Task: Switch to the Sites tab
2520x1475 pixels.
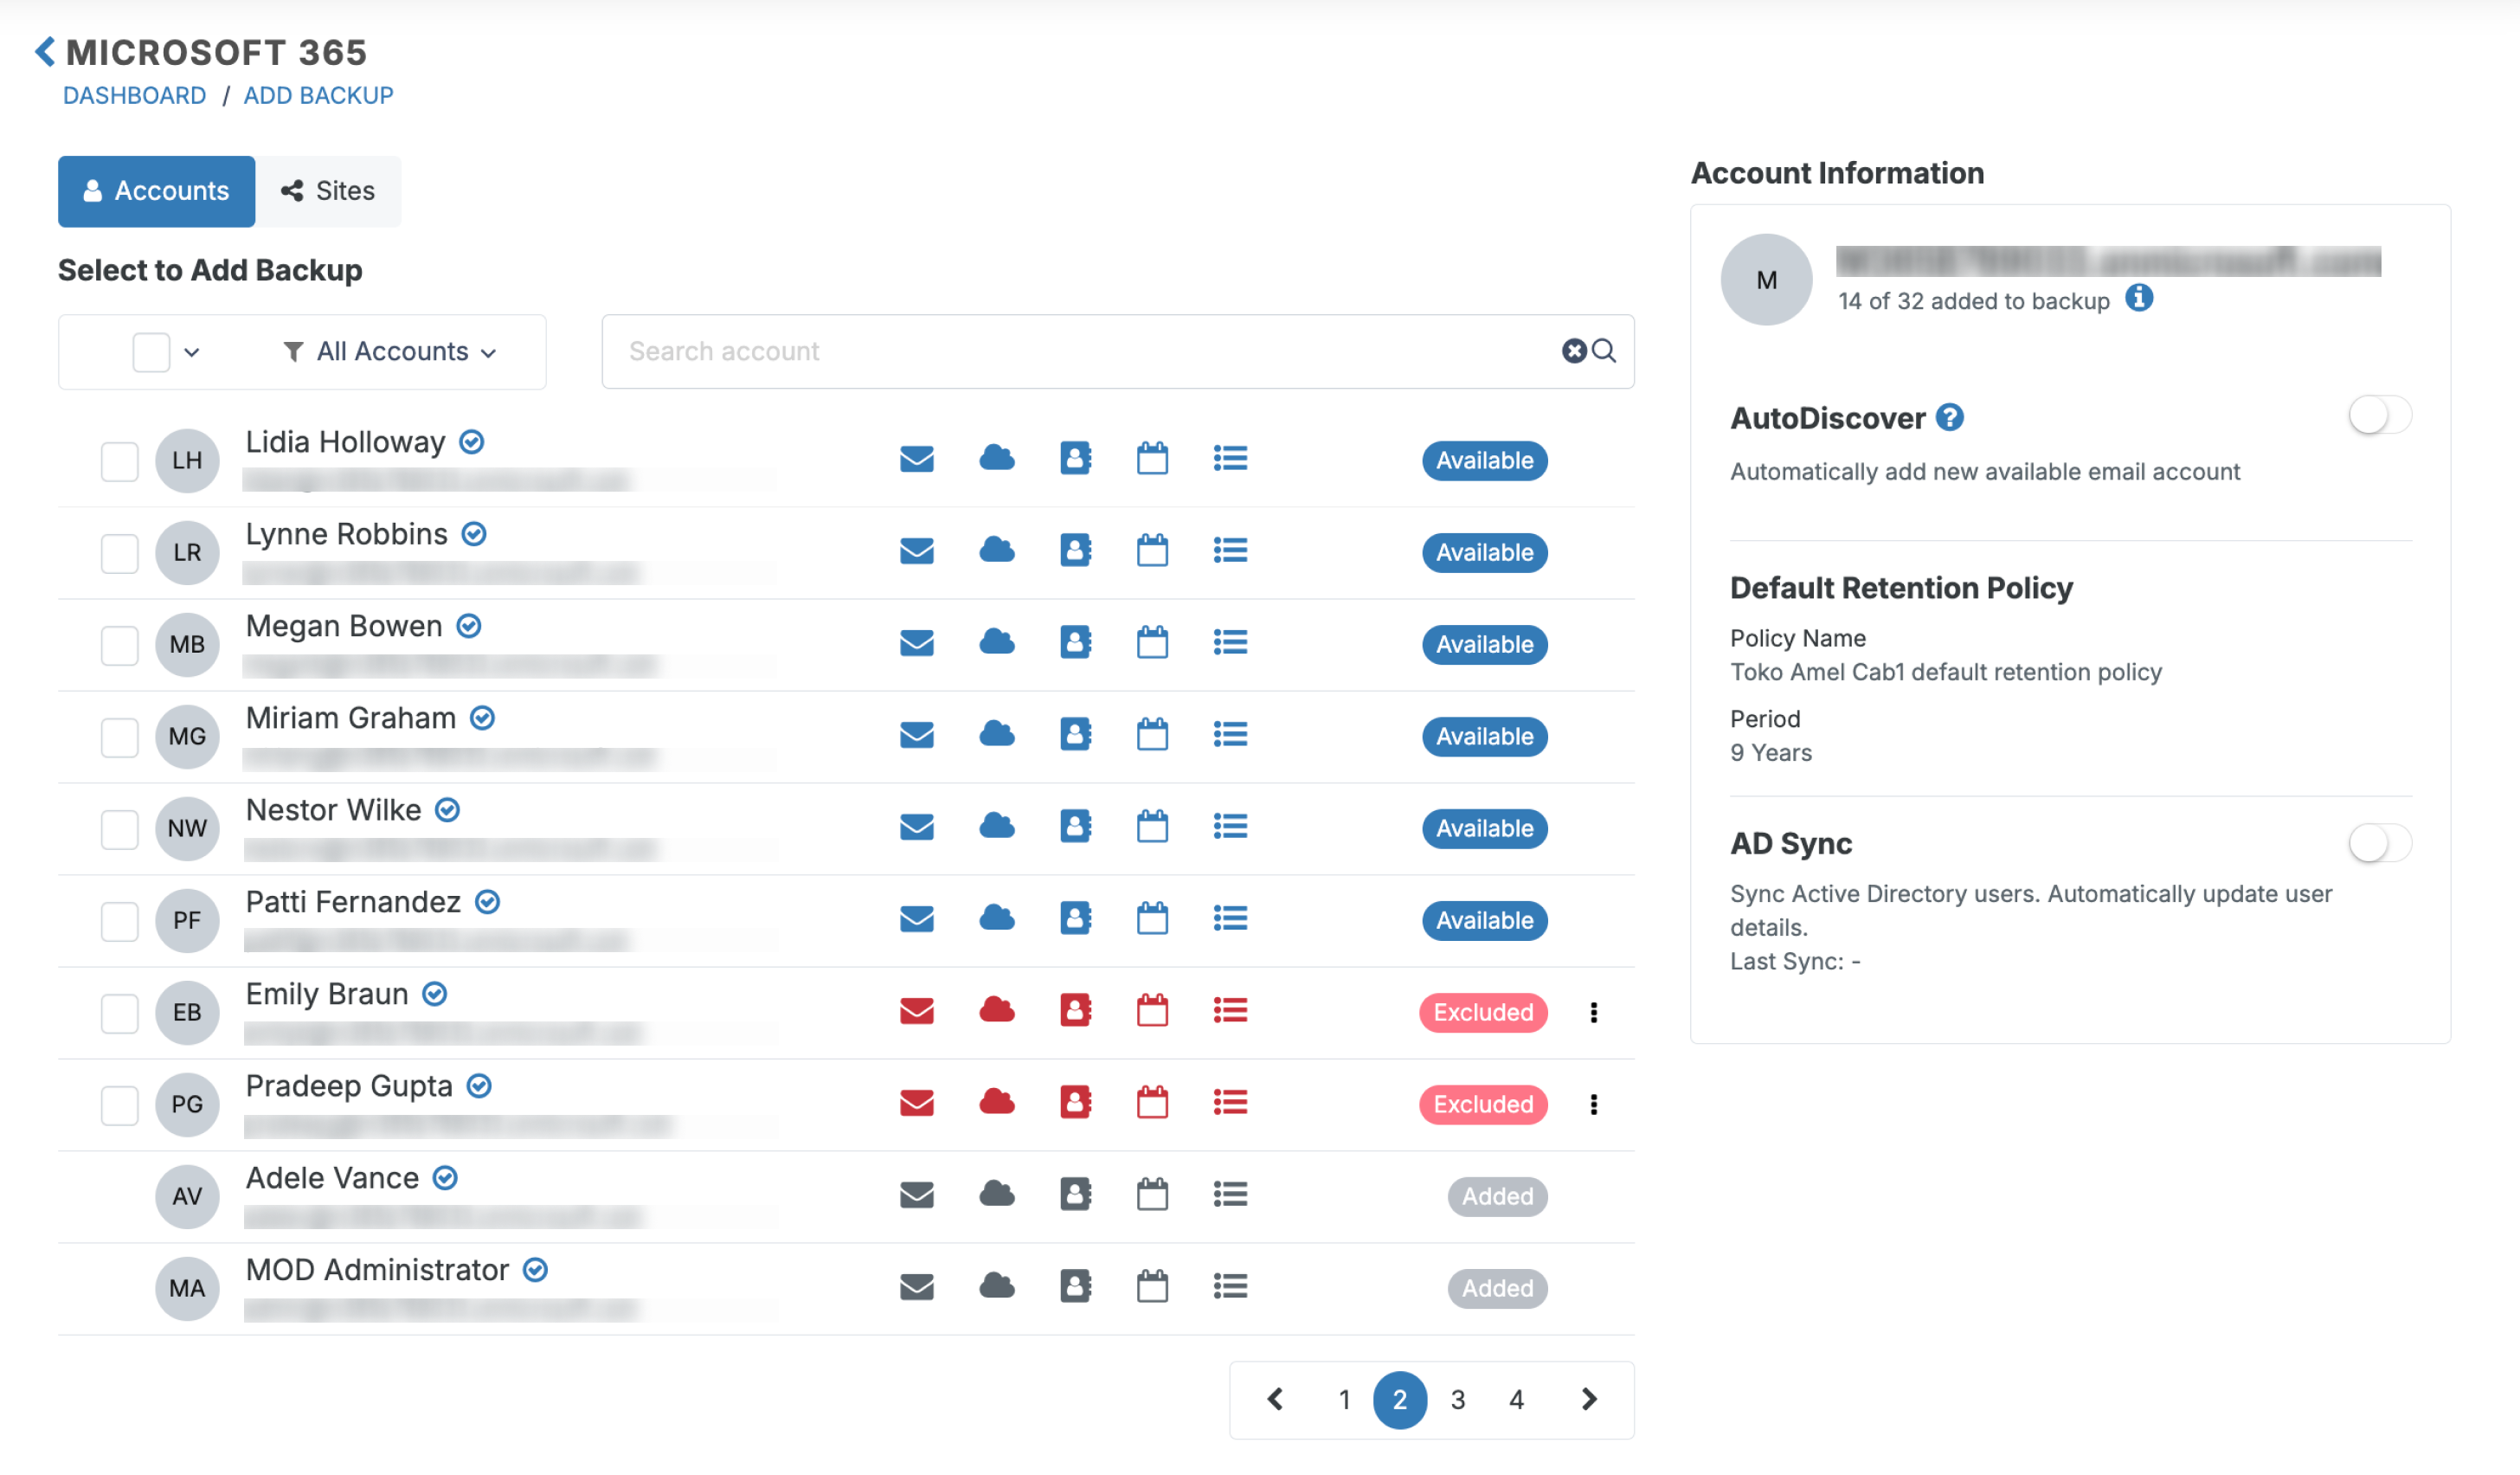Action: pos(328,191)
